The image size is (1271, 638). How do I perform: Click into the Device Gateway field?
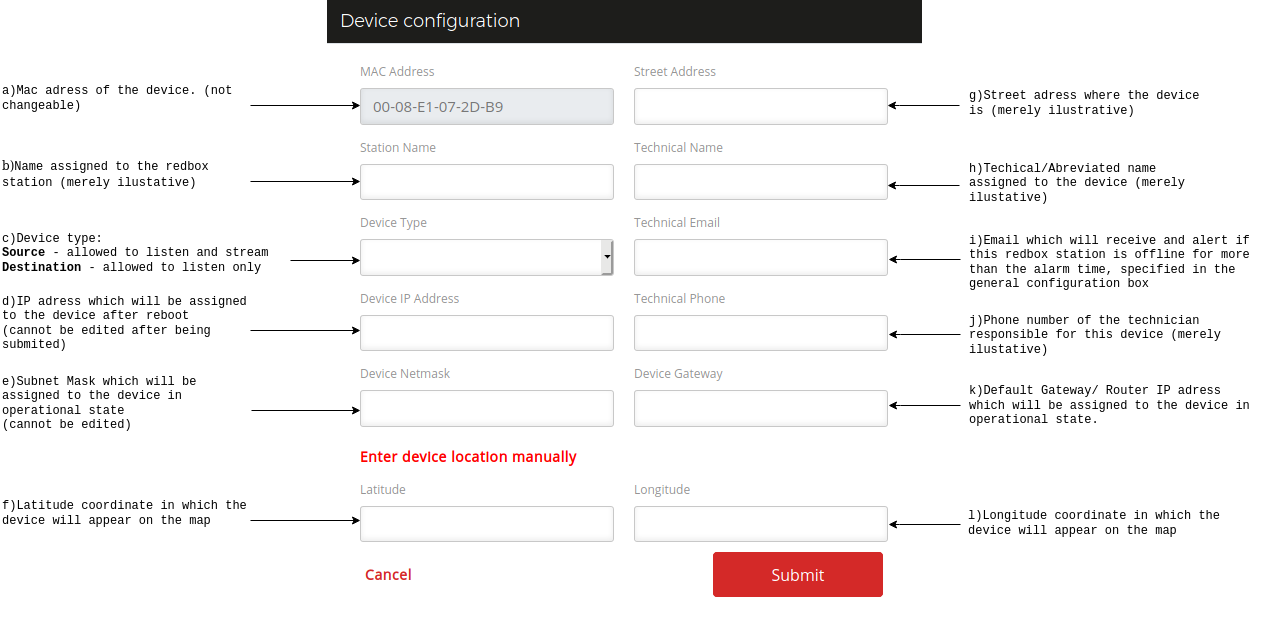(760, 408)
